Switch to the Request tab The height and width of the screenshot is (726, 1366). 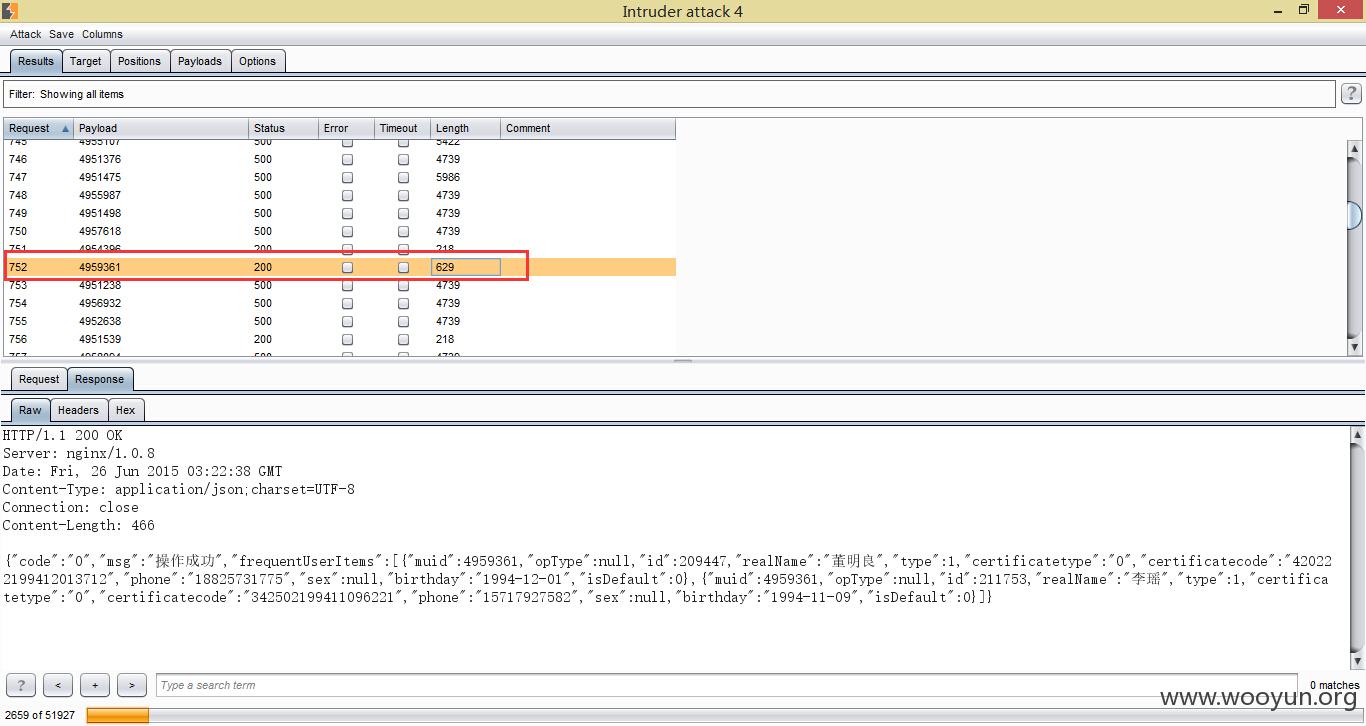pyautogui.click(x=39, y=379)
